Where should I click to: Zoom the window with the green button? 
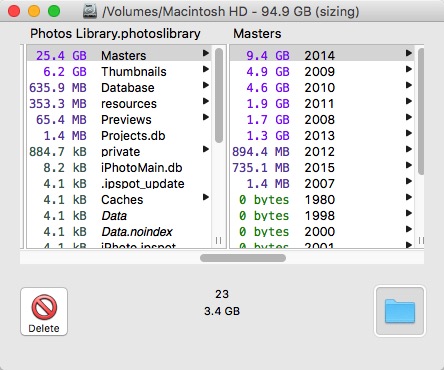54,11
